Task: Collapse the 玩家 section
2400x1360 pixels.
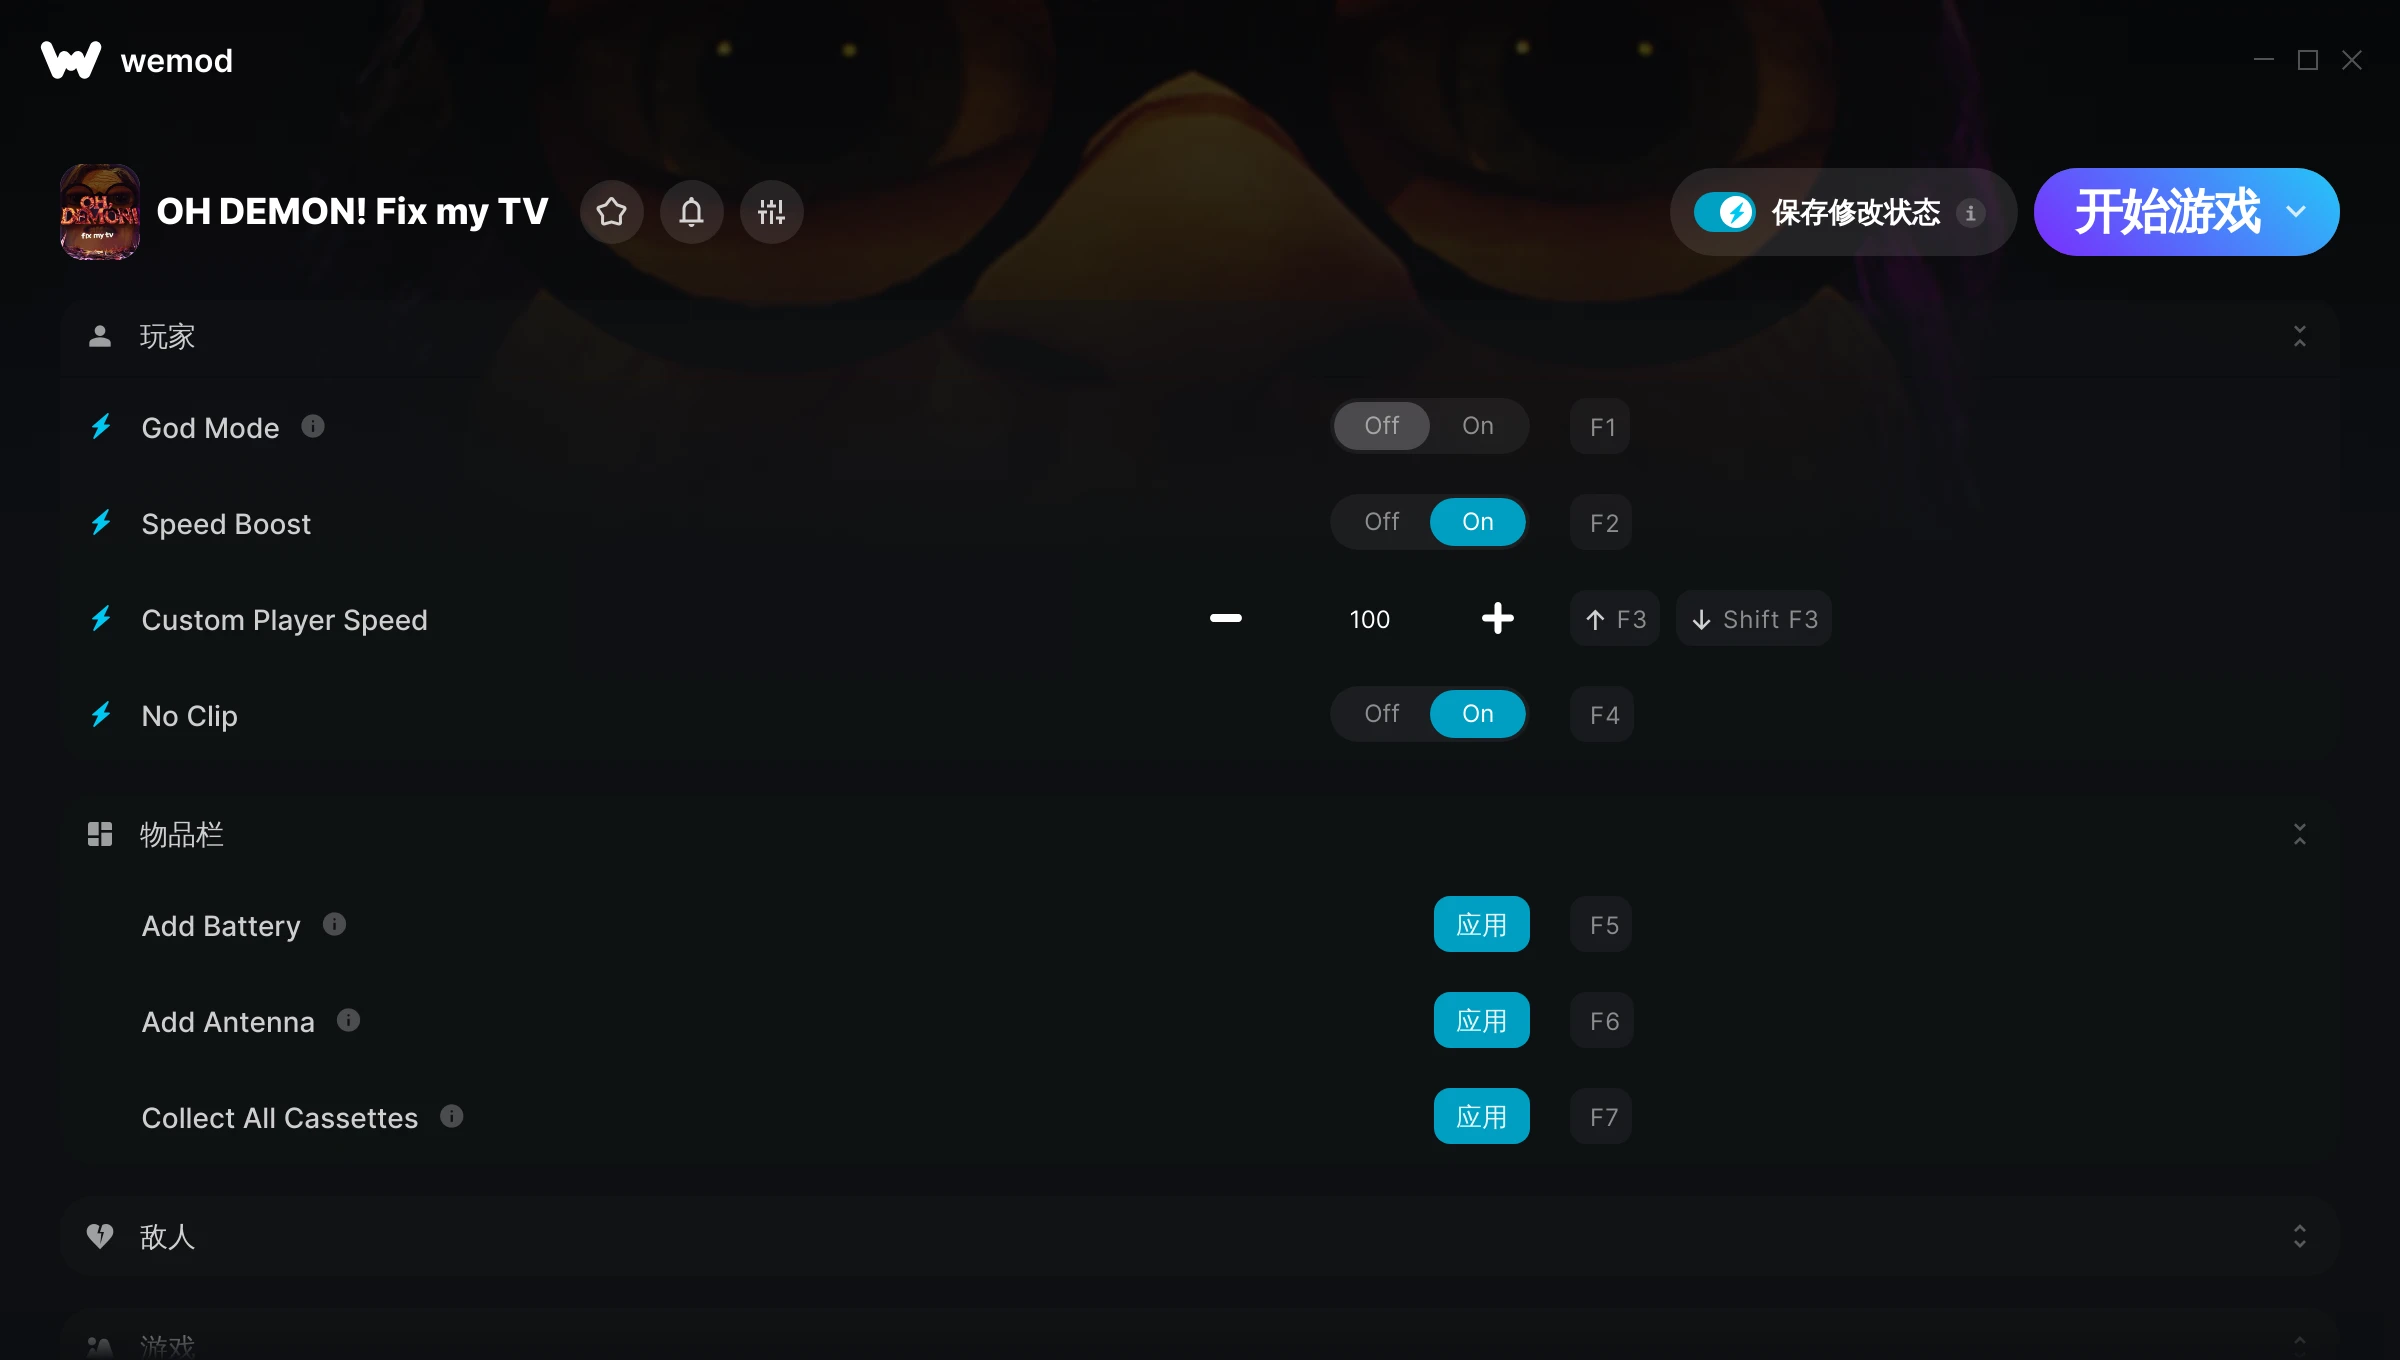Action: (2299, 337)
